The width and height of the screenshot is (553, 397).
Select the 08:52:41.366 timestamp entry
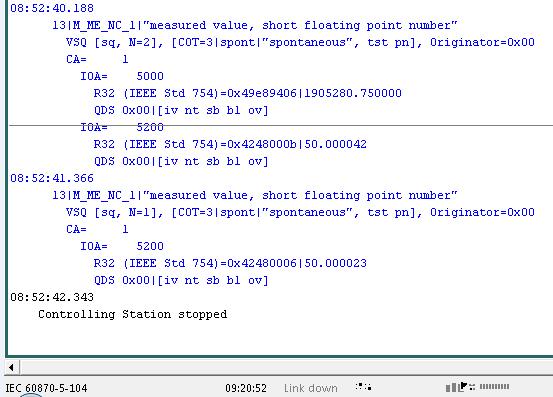tap(52, 178)
